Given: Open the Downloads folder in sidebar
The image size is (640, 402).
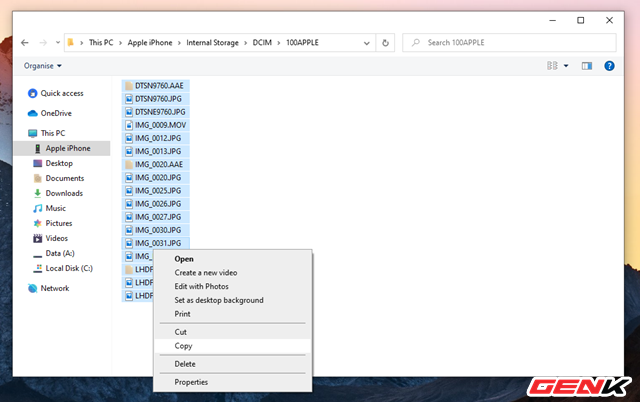Looking at the screenshot, I should (x=64, y=193).
